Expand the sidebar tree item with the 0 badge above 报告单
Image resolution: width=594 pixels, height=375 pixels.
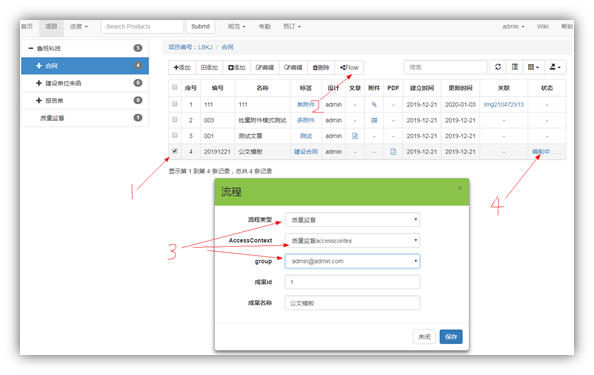[39, 83]
